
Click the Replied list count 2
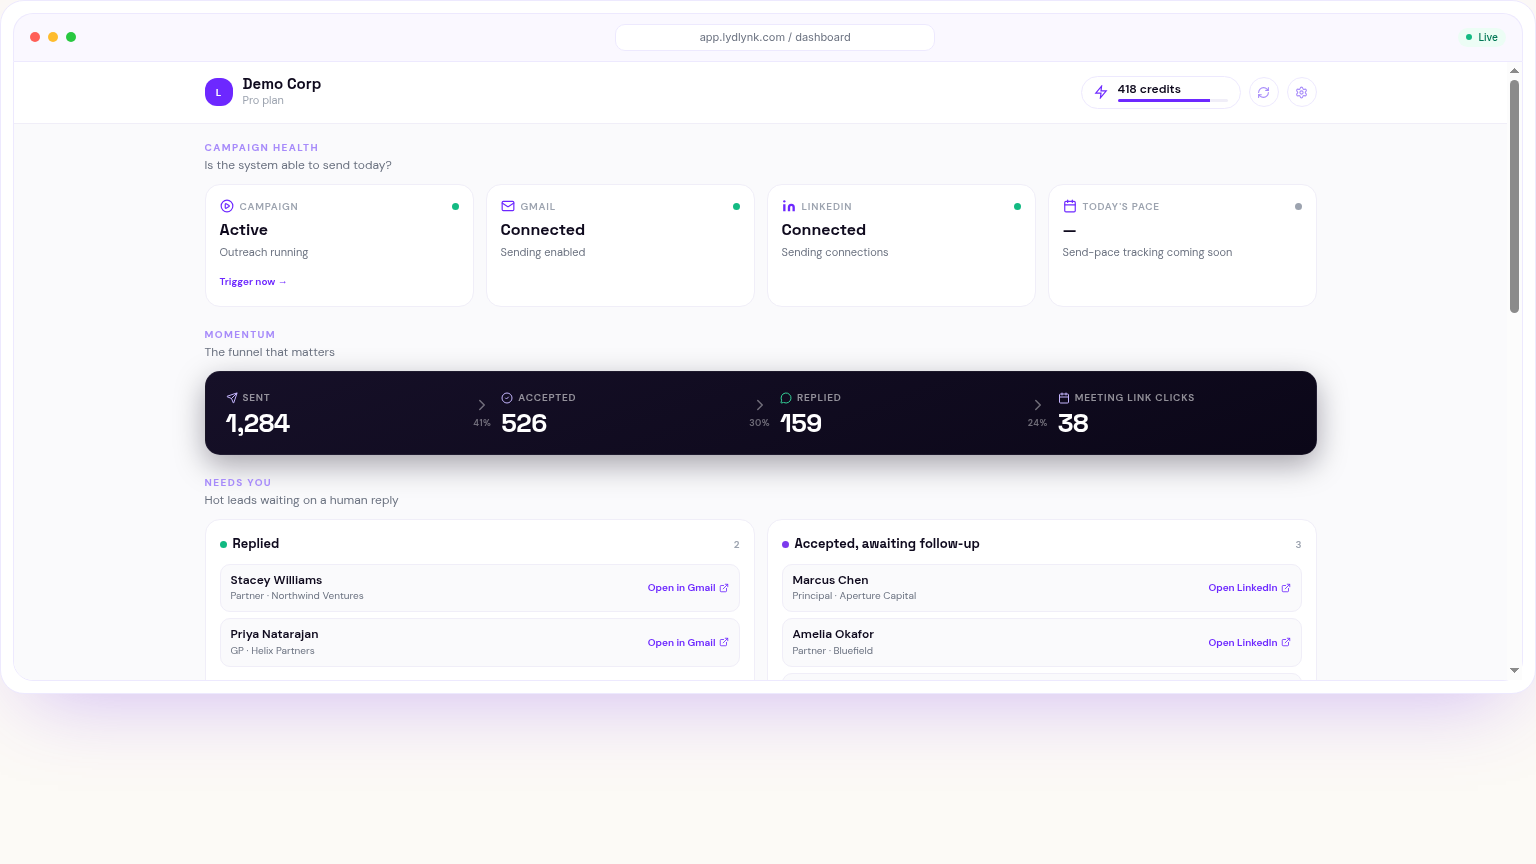point(737,545)
